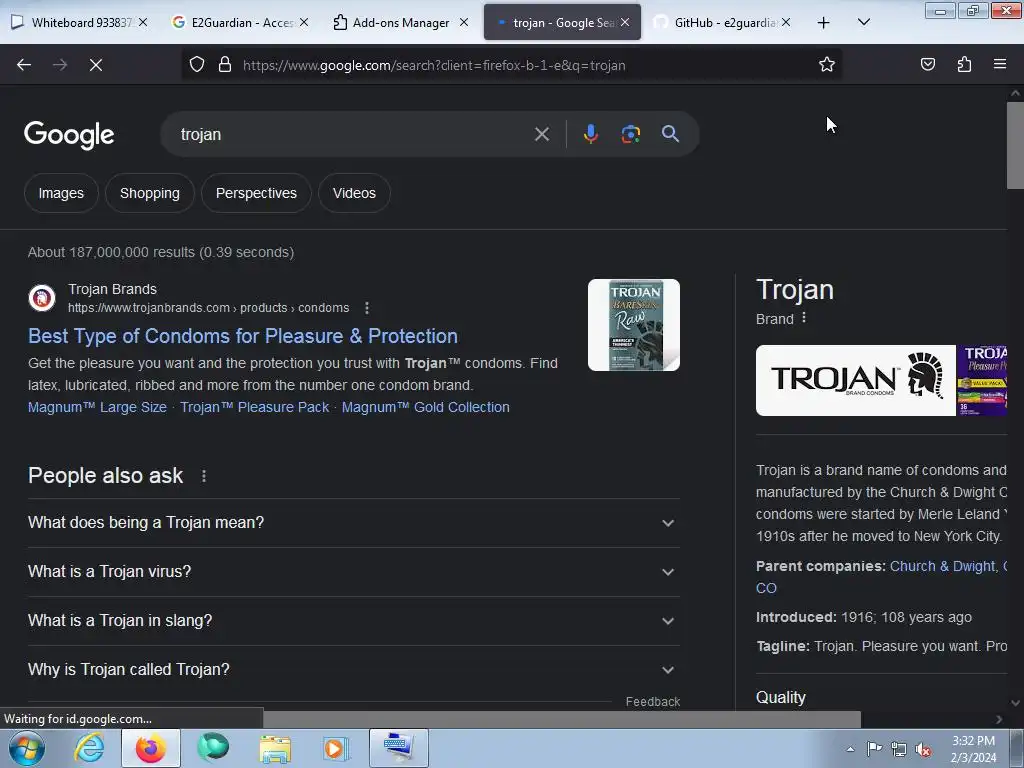Filter results by Videos
Viewport: 1024px width, 768px height.
point(354,193)
